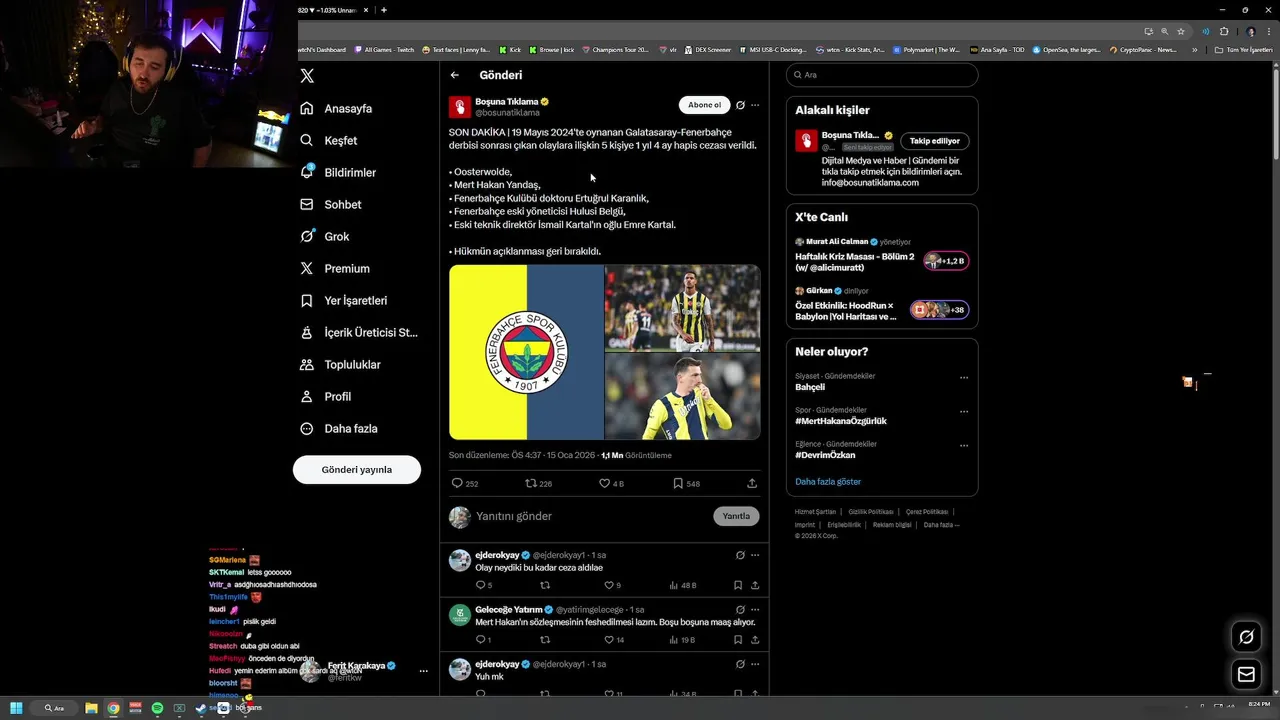Click Grok icon on main post
The height and width of the screenshot is (720, 1280).
[740, 105]
